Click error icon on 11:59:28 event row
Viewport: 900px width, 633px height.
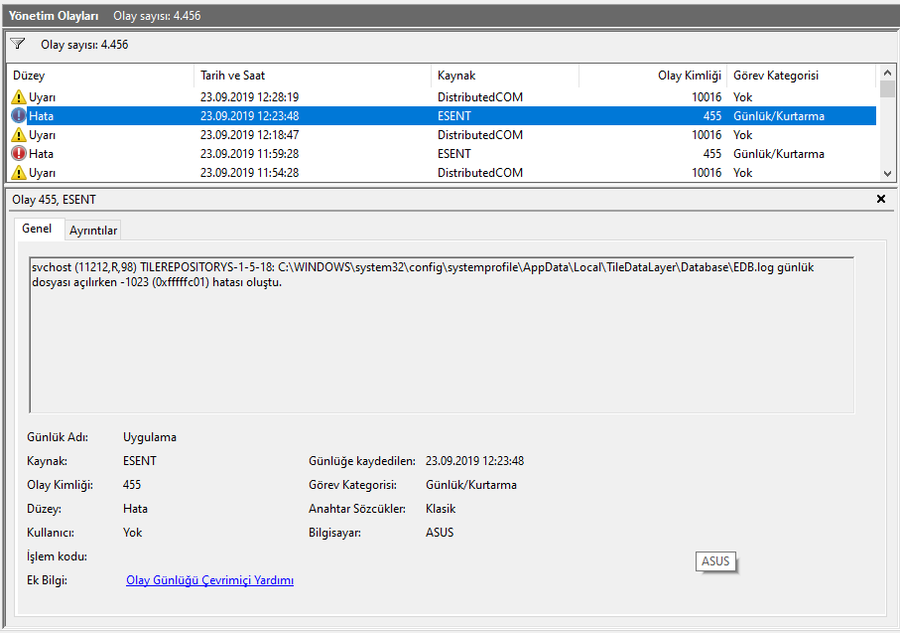19,154
